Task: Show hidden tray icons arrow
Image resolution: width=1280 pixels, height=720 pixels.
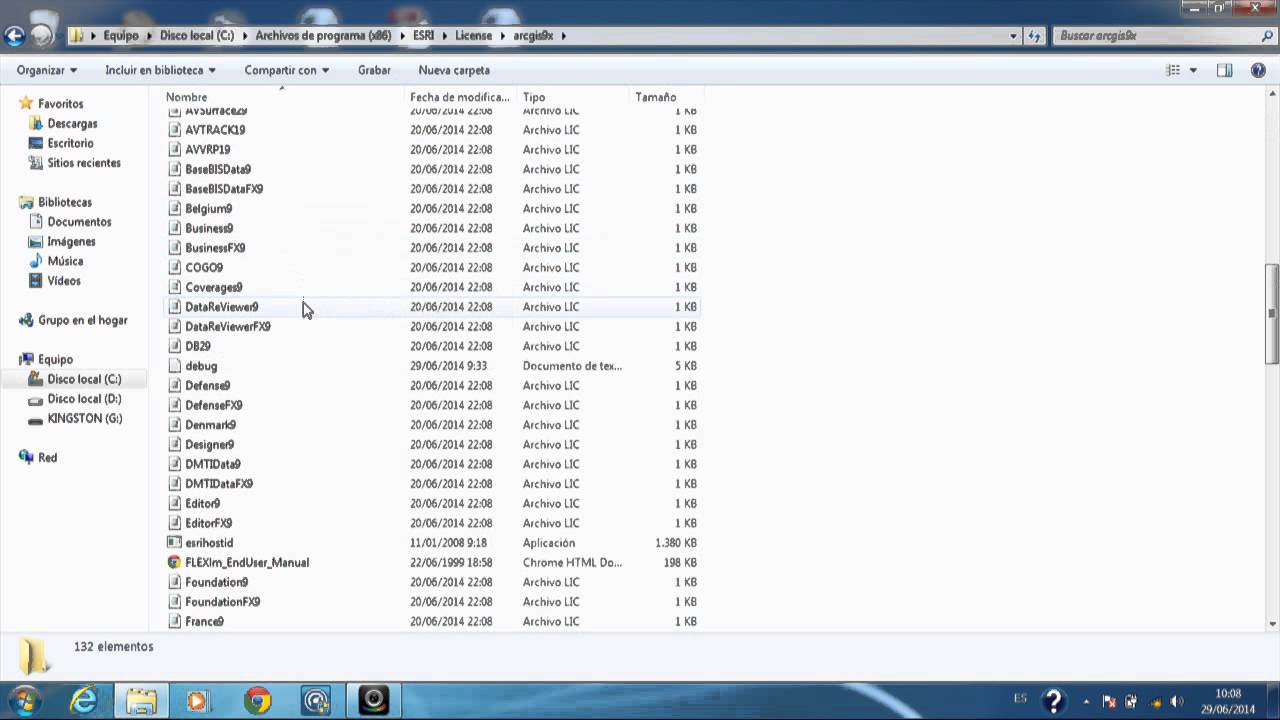Action: [x=1086, y=702]
